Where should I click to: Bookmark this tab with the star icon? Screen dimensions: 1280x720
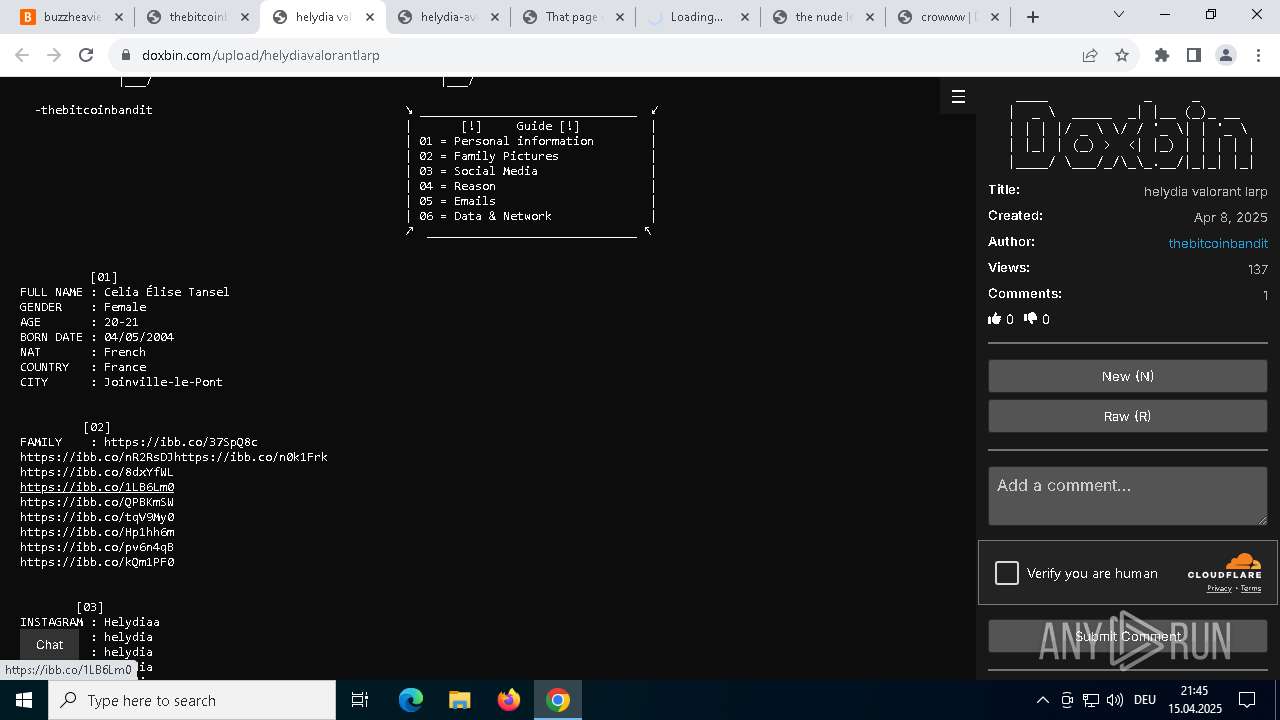[x=1122, y=56]
